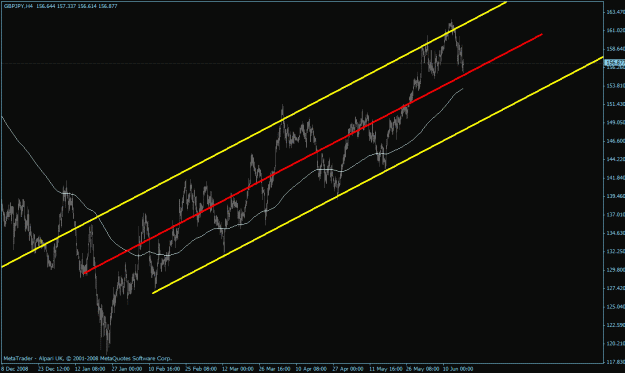Click the 153.81 price axis label
This screenshot has width=625, height=373.
(x=615, y=86)
